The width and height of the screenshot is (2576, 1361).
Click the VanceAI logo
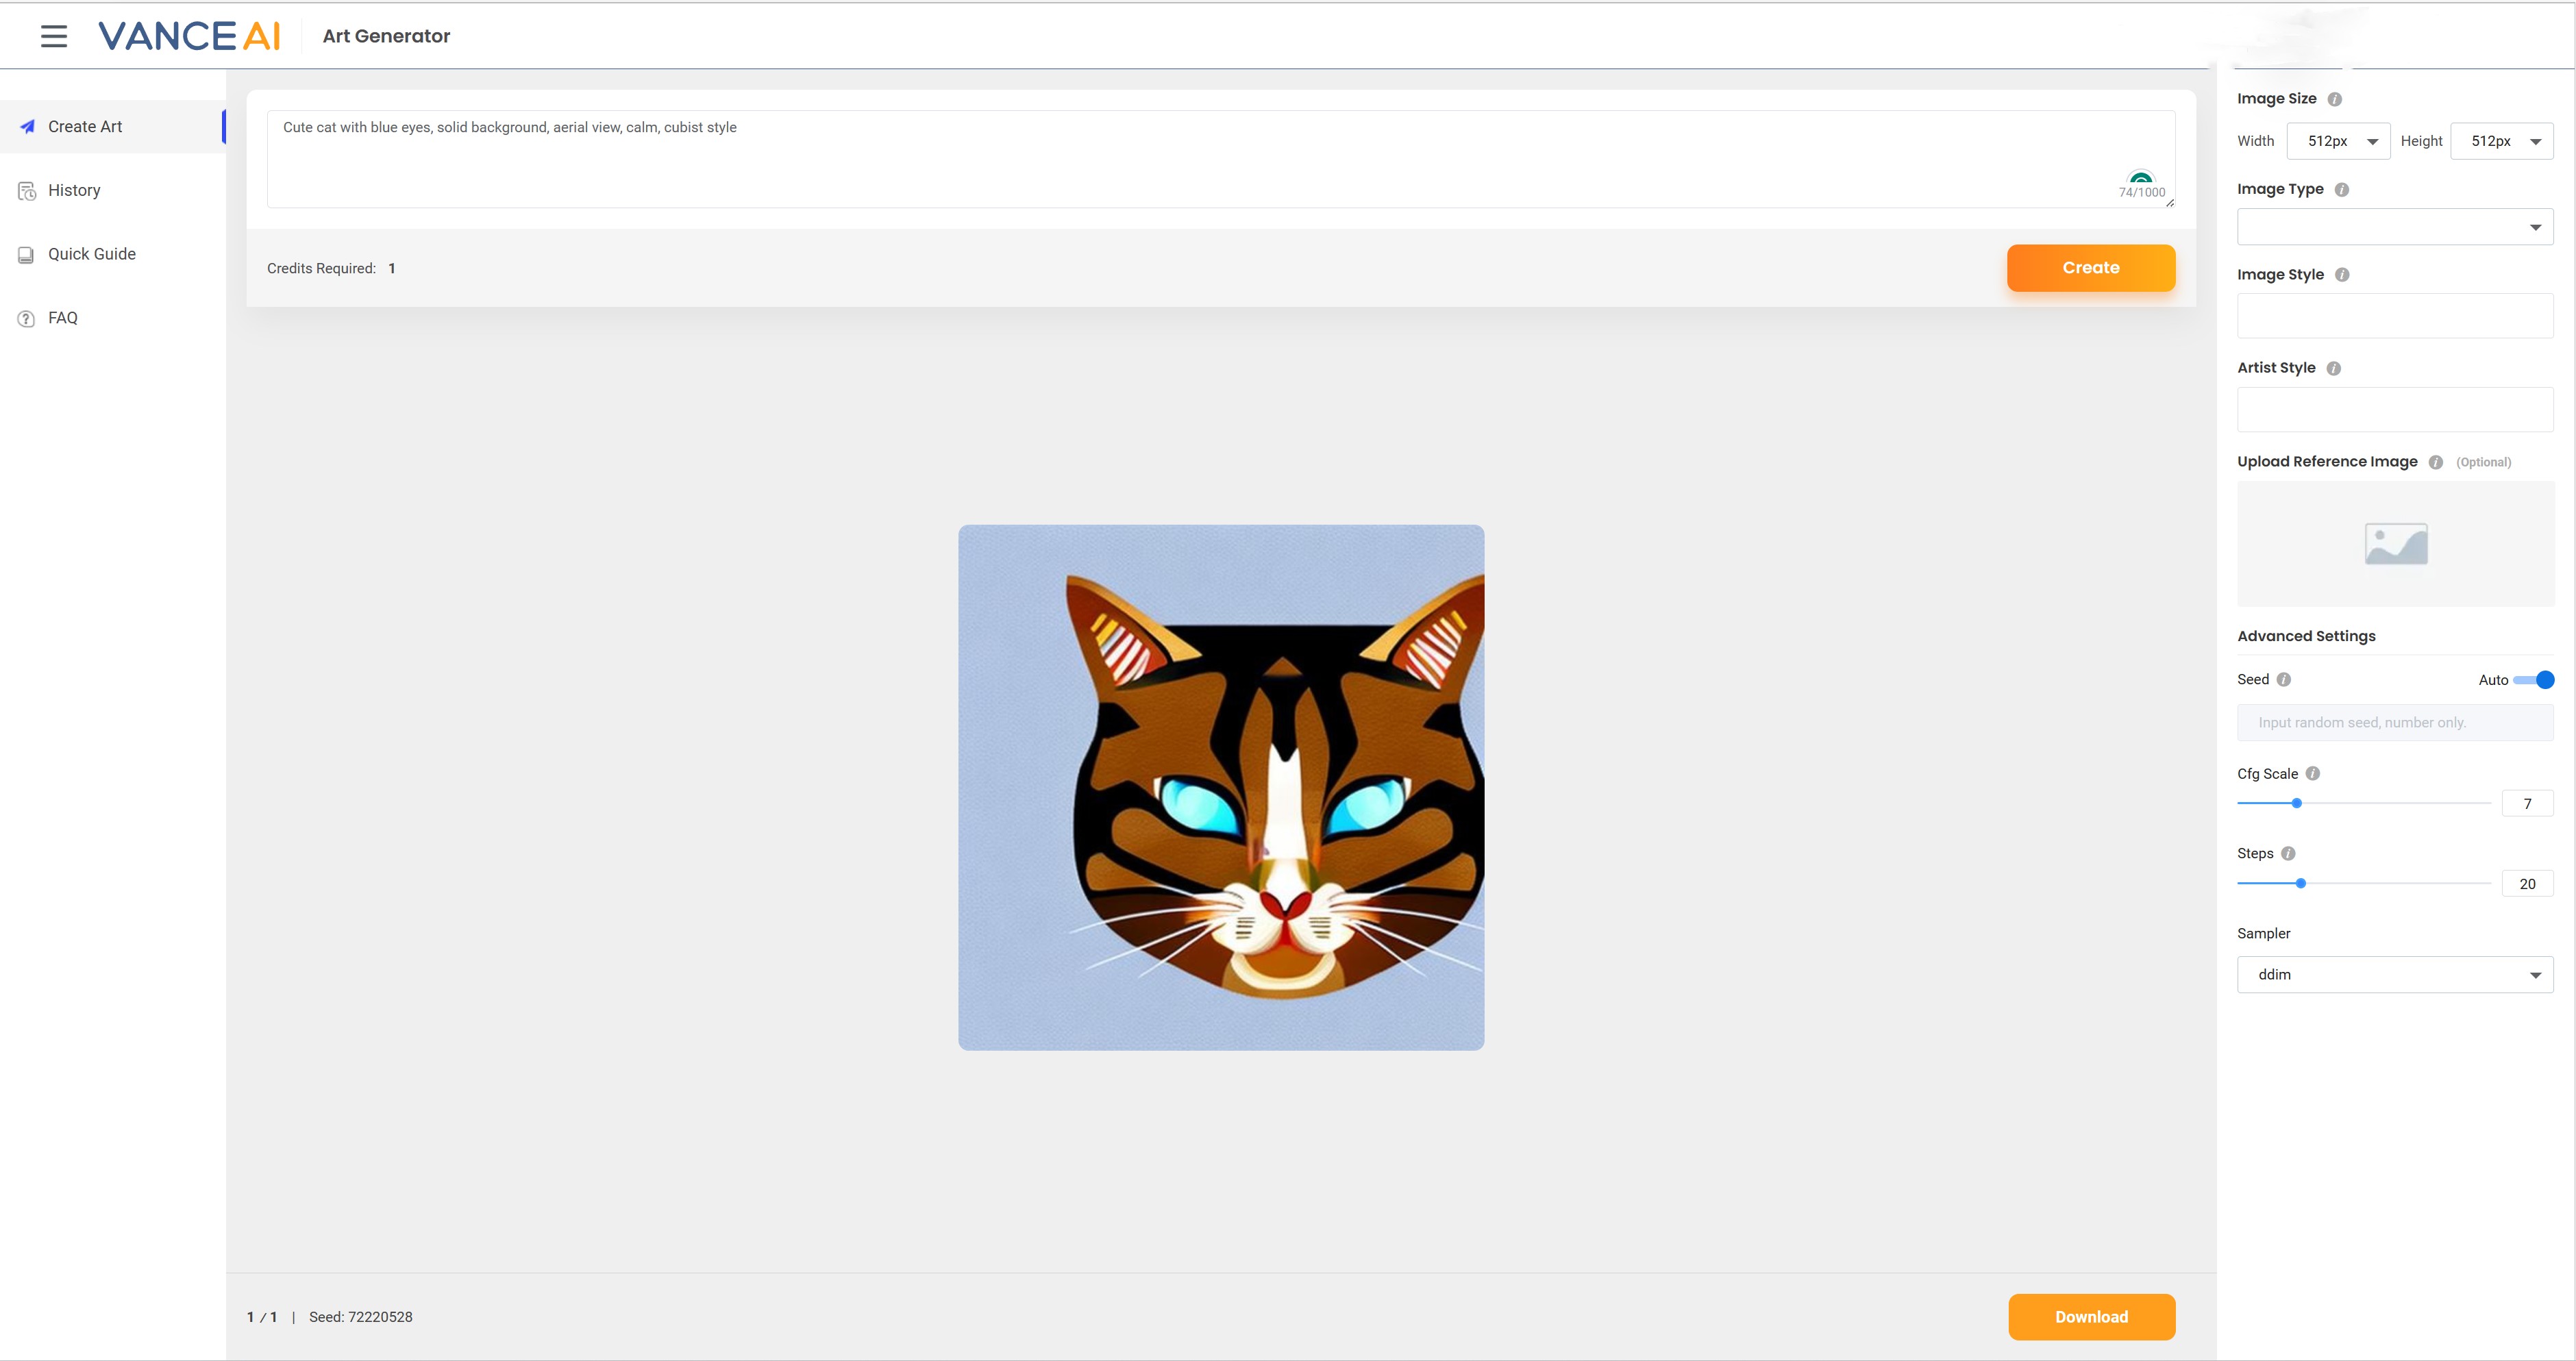189,36
